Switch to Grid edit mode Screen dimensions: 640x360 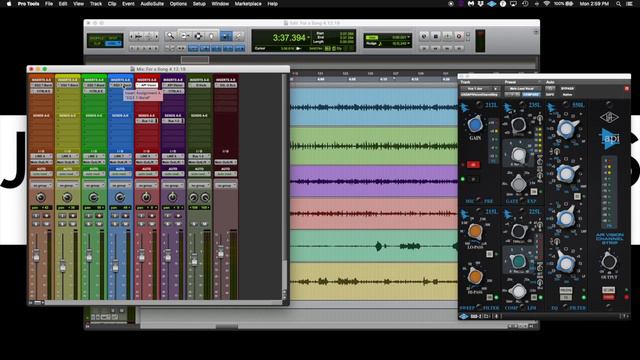(x=114, y=43)
